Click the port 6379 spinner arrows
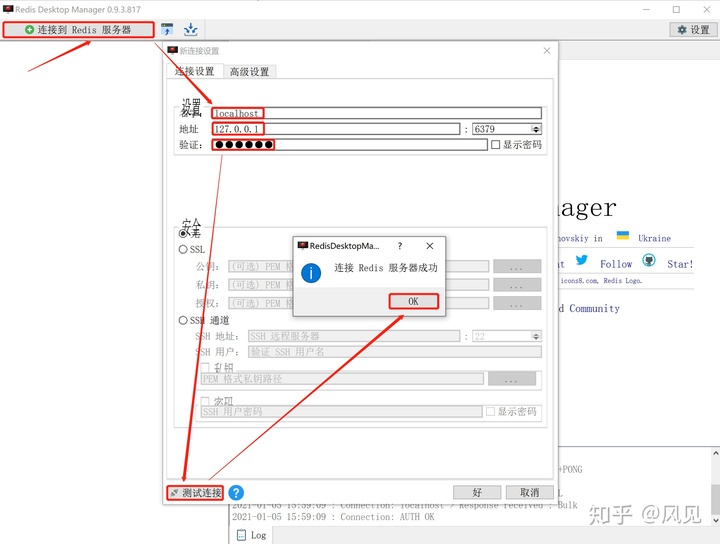720x544 pixels. click(536, 129)
